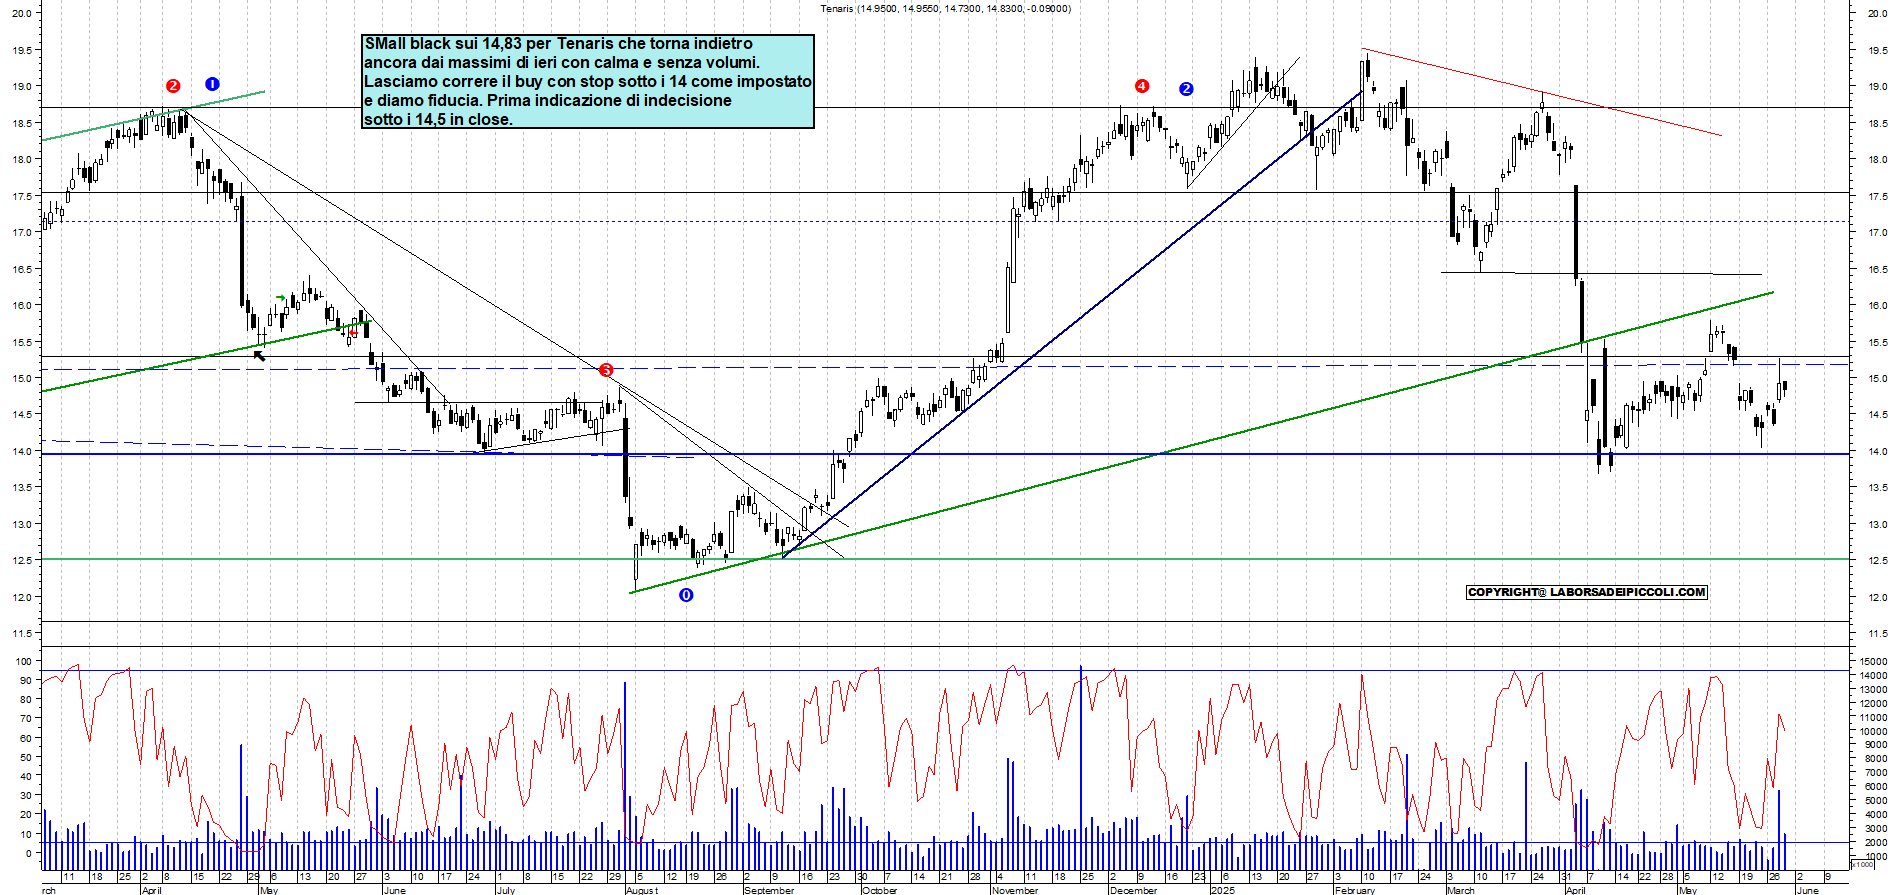Viewport: 1890px width, 895px height.
Task: Click the 'February' label on the time axis
Action: click(x=1355, y=890)
